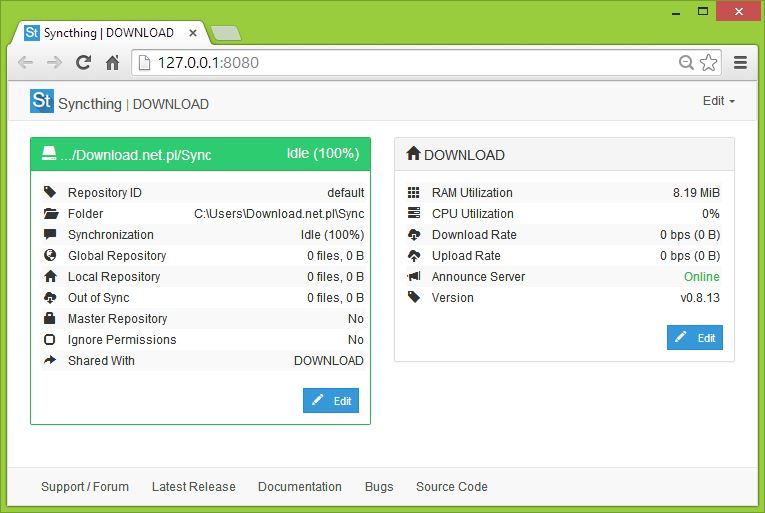Click the zoom magnifier icon in address bar

686,62
